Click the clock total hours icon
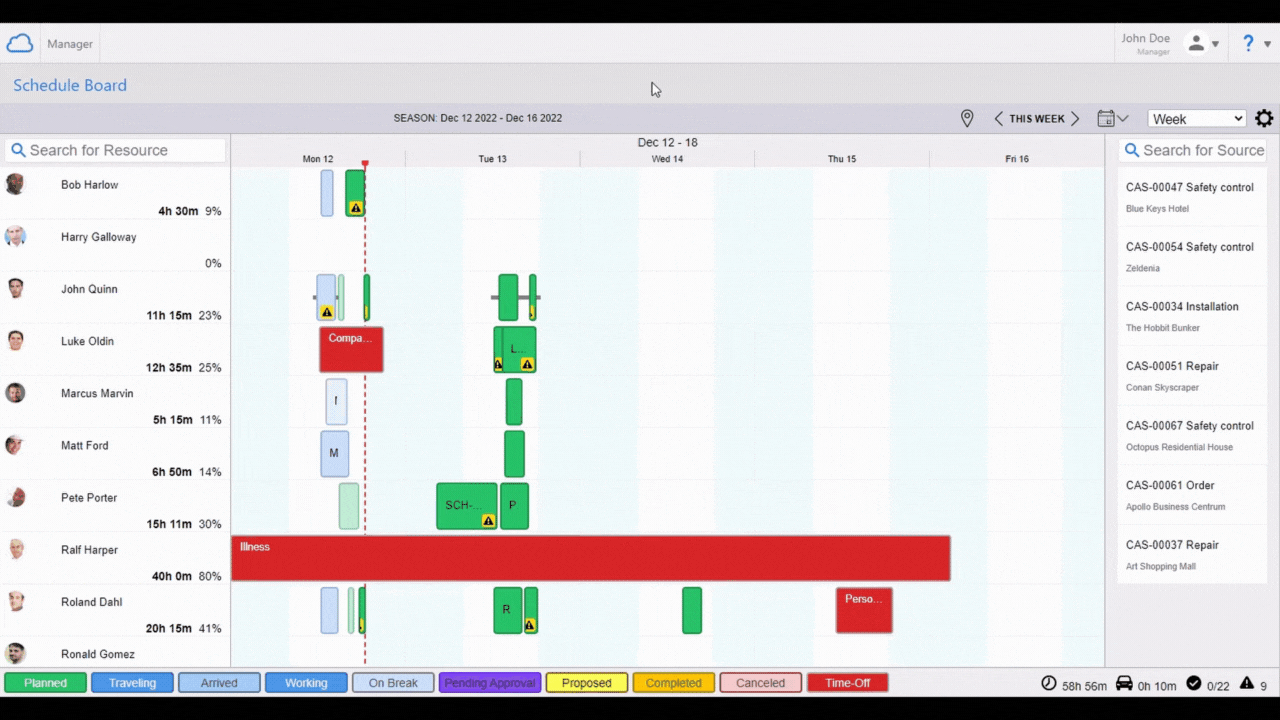This screenshot has height=720, width=1280. [x=1049, y=683]
